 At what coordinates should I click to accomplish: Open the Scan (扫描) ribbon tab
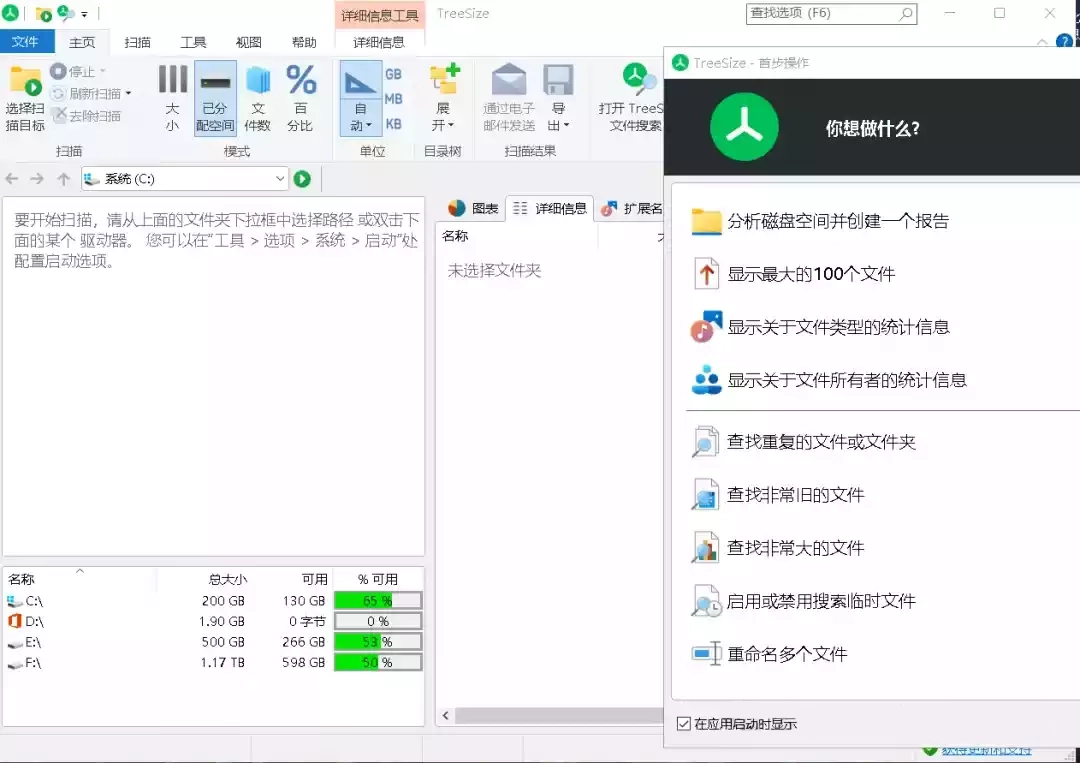(137, 42)
